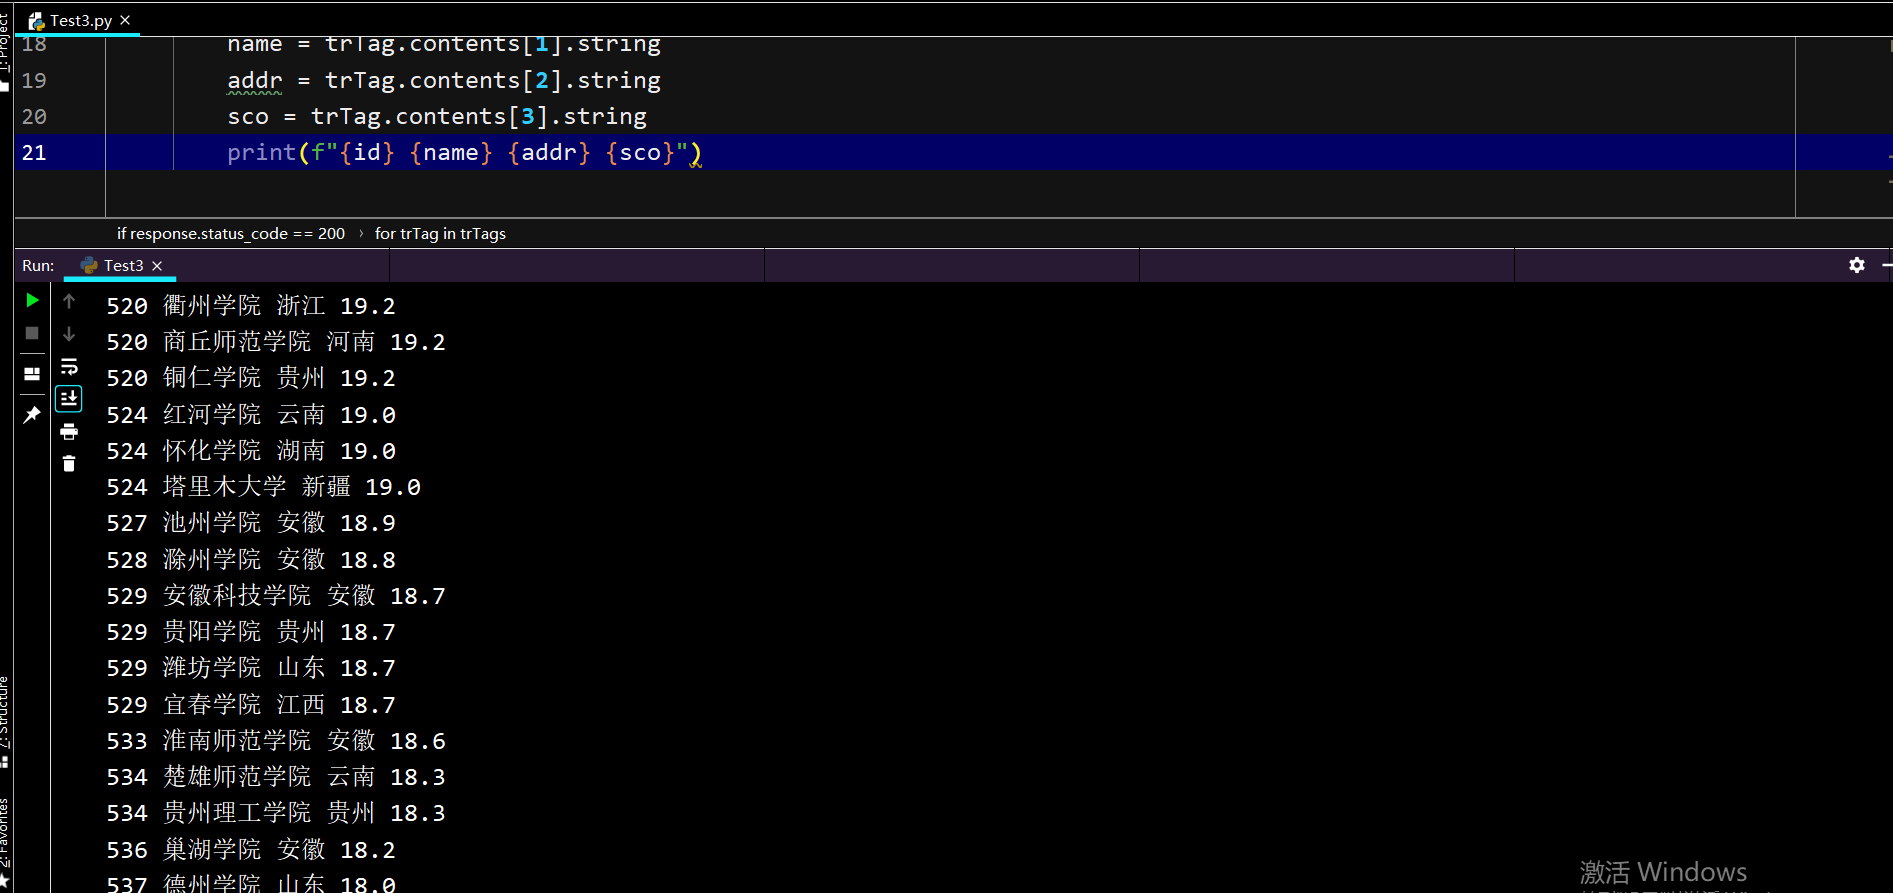Close the Test3.py editor tab
This screenshot has height=893, width=1893.
[x=125, y=20]
